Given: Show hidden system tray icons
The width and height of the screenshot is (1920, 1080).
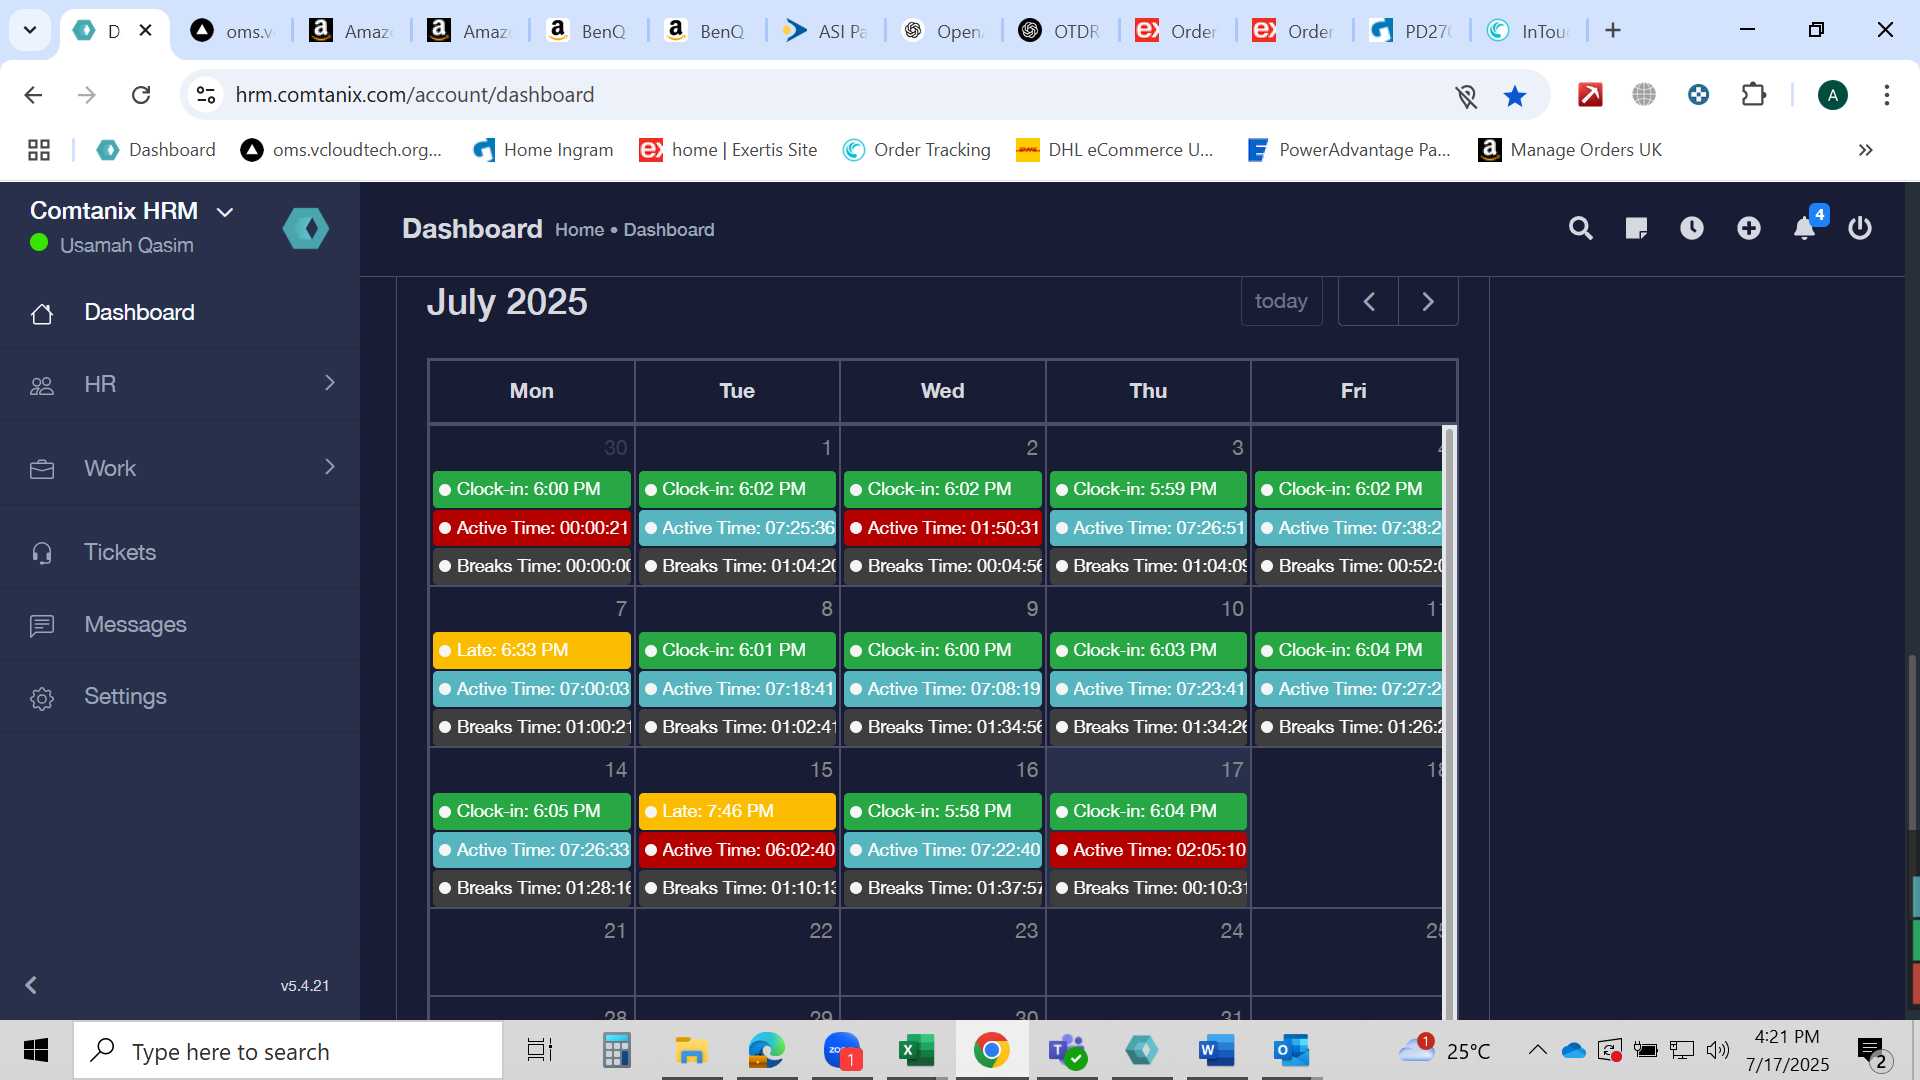Looking at the screenshot, I should 1537,1051.
